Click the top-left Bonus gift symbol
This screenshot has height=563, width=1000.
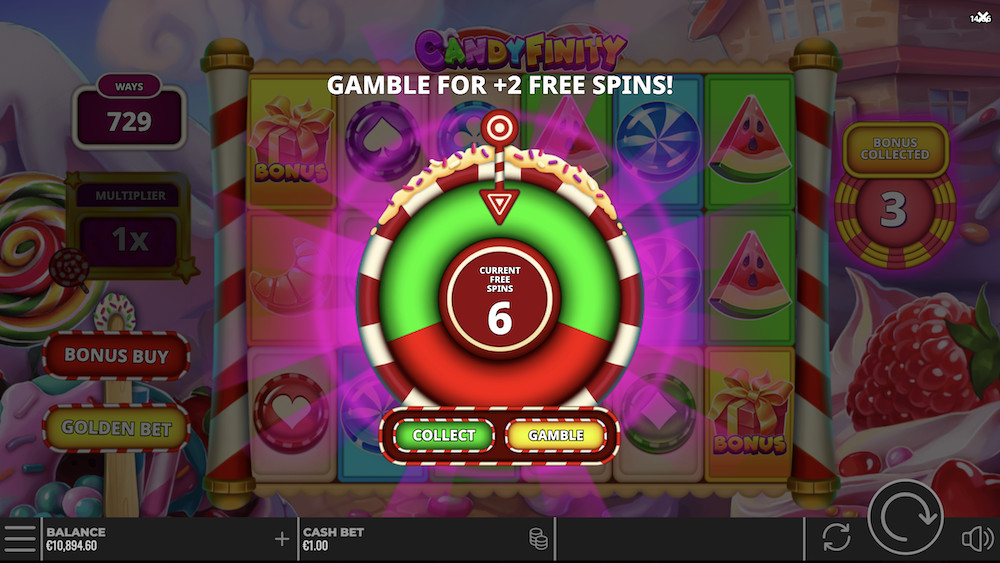click(x=291, y=140)
